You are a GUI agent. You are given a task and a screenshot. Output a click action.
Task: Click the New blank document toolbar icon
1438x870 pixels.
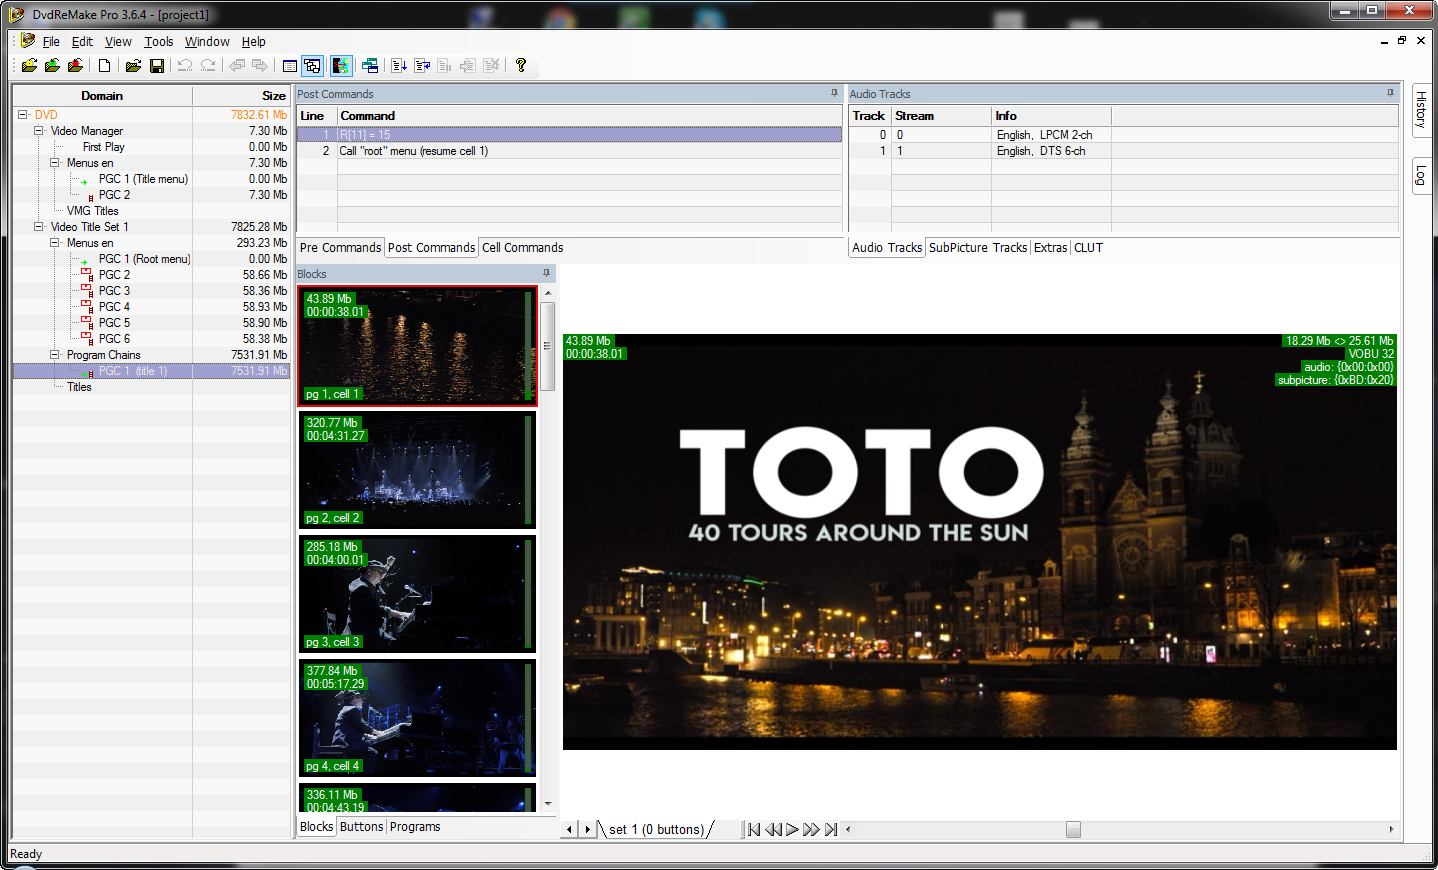click(104, 66)
